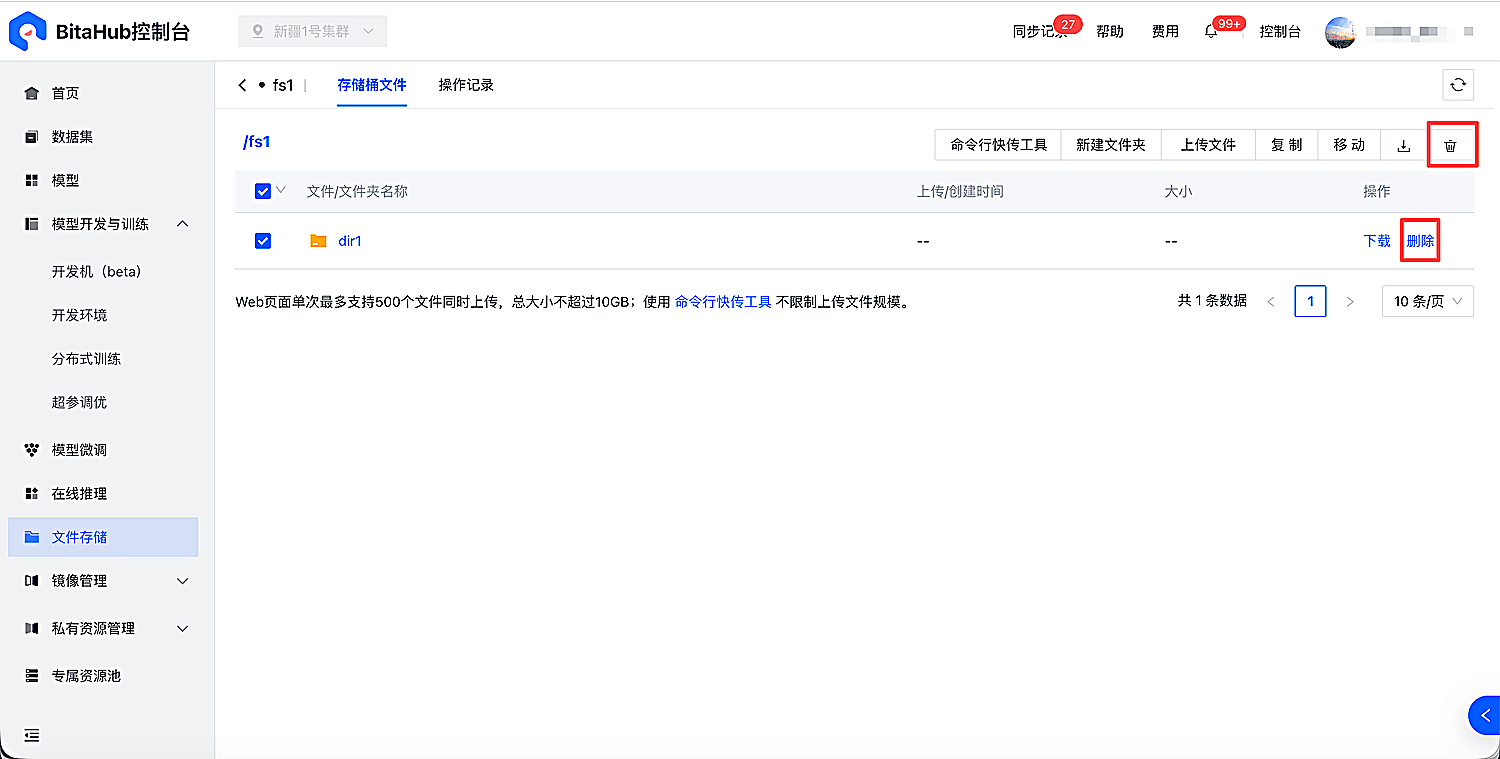Click the 上传文件 button
The height and width of the screenshot is (759, 1500).
(x=1208, y=145)
